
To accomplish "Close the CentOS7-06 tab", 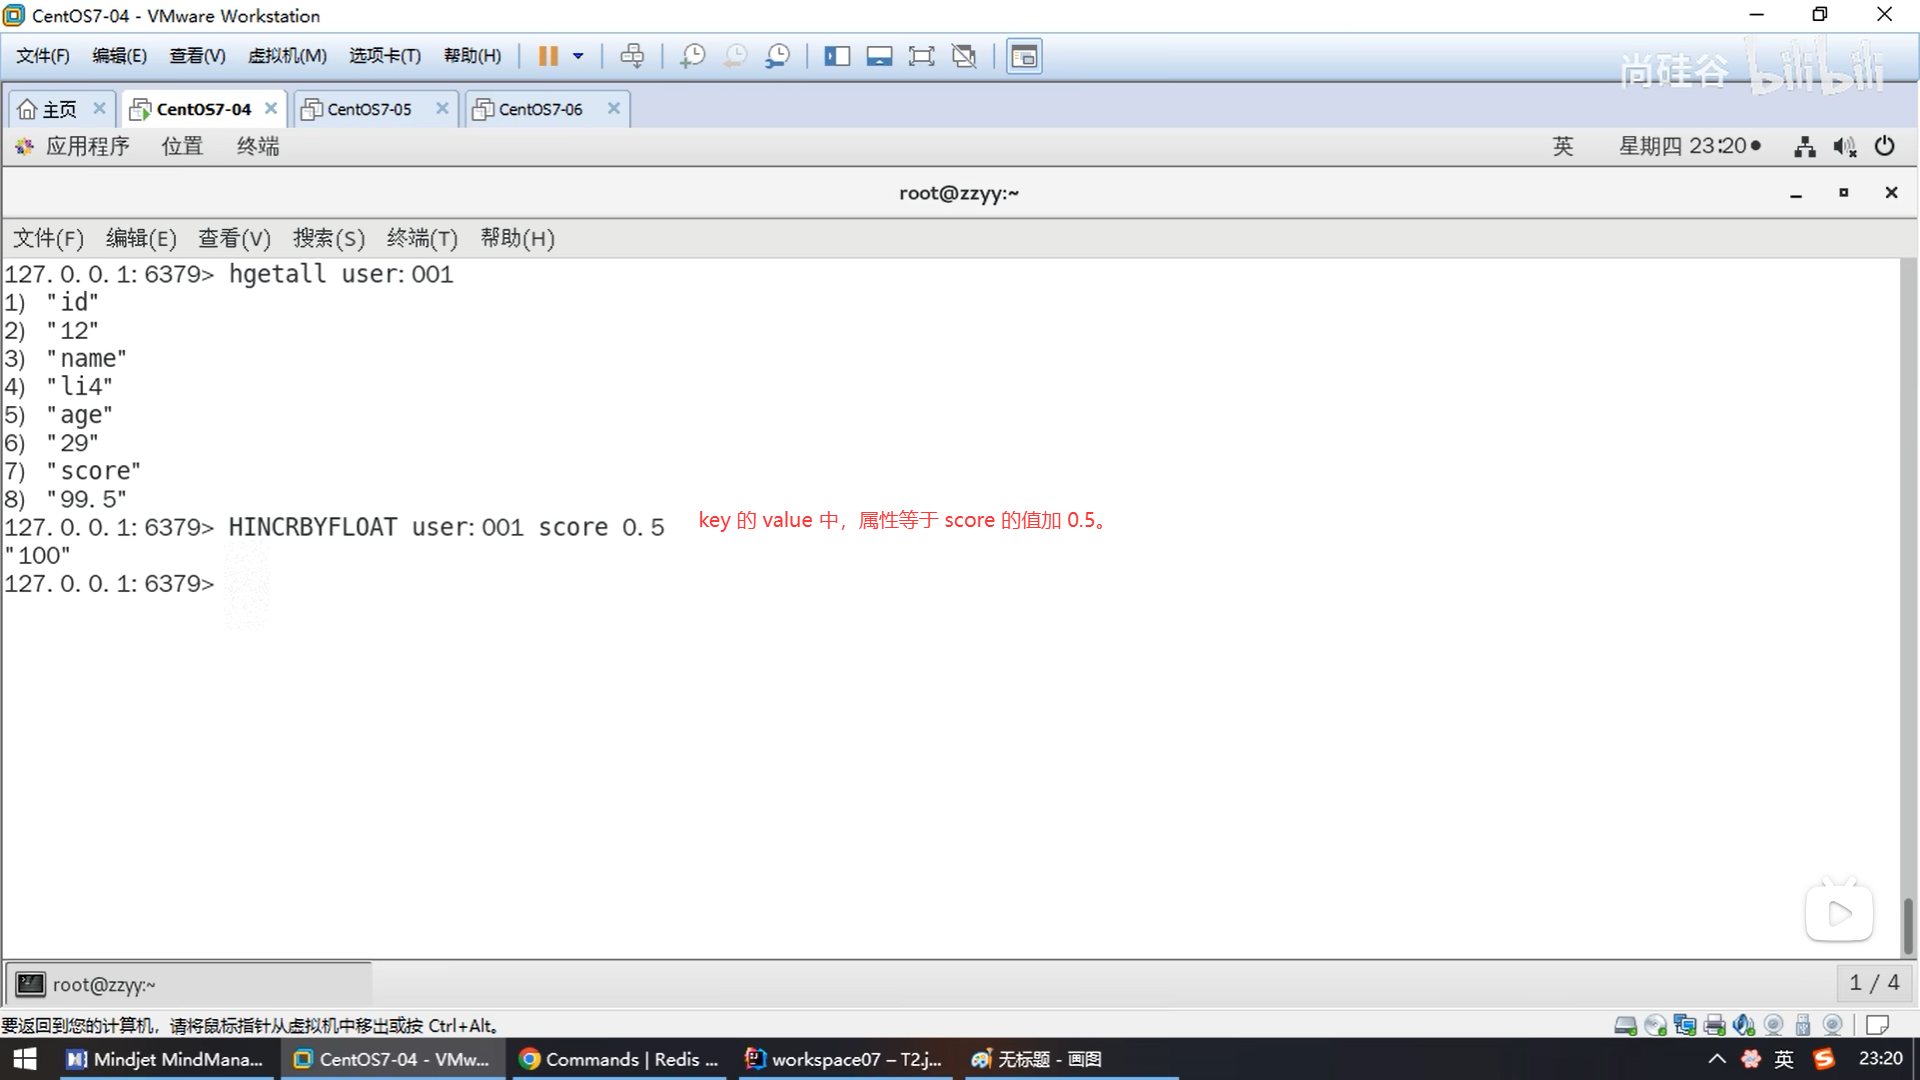I will pyautogui.click(x=614, y=108).
